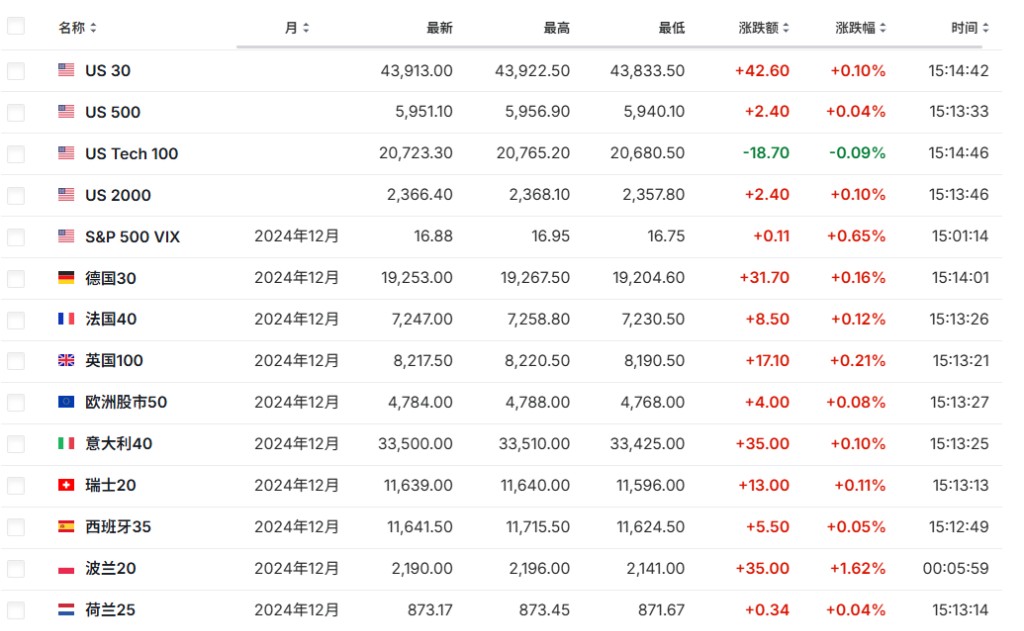Click the 最高 column header

(556, 27)
